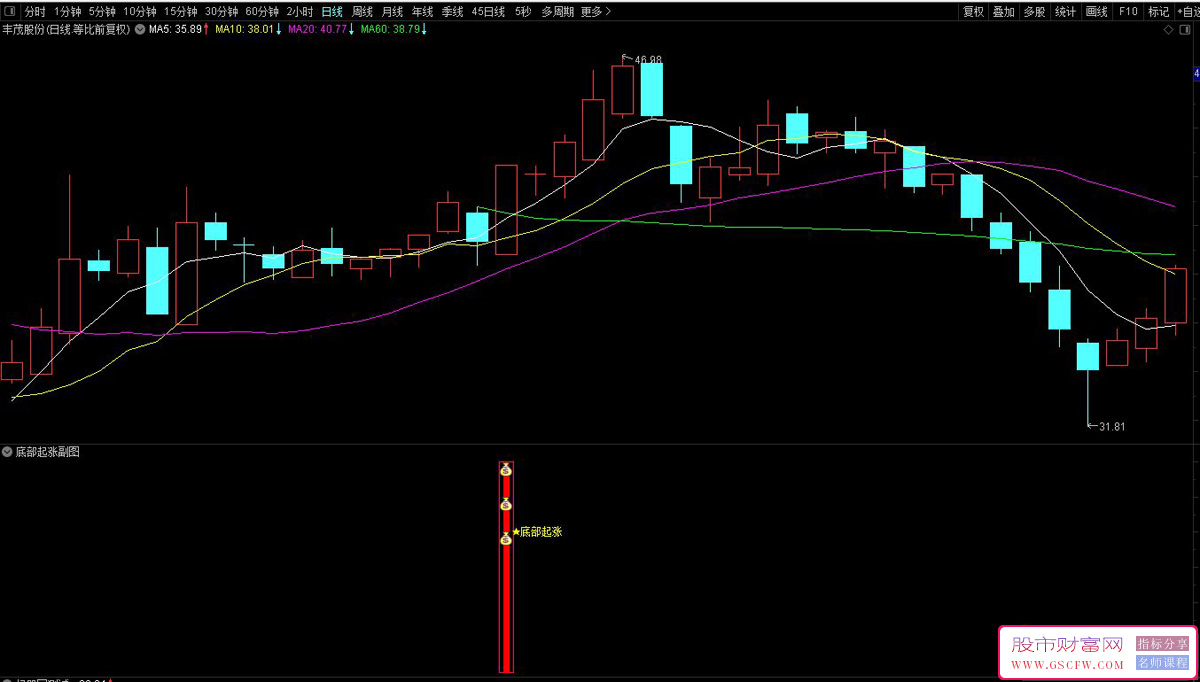Select the 季线 quarterly chart tab
Screen dimensions: 1200x682
pos(452,12)
